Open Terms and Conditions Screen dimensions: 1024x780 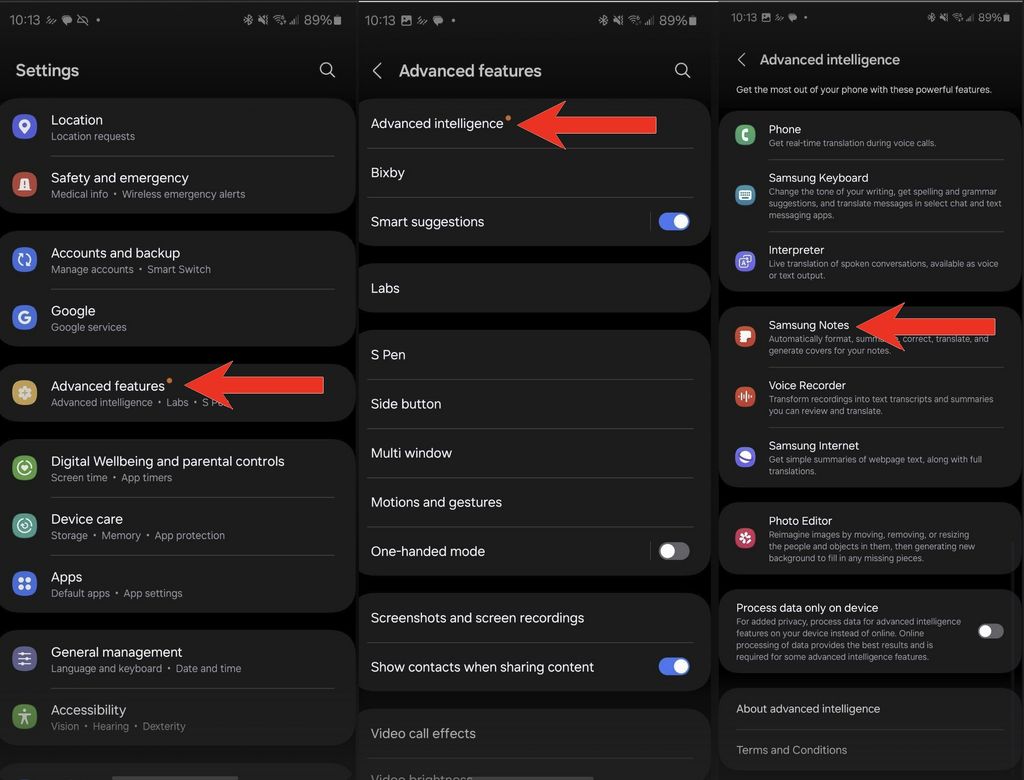point(791,749)
